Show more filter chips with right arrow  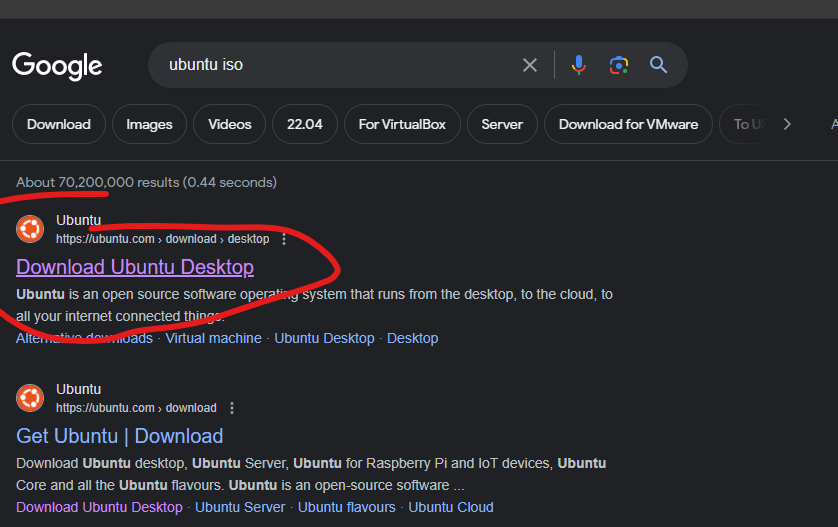pos(787,124)
